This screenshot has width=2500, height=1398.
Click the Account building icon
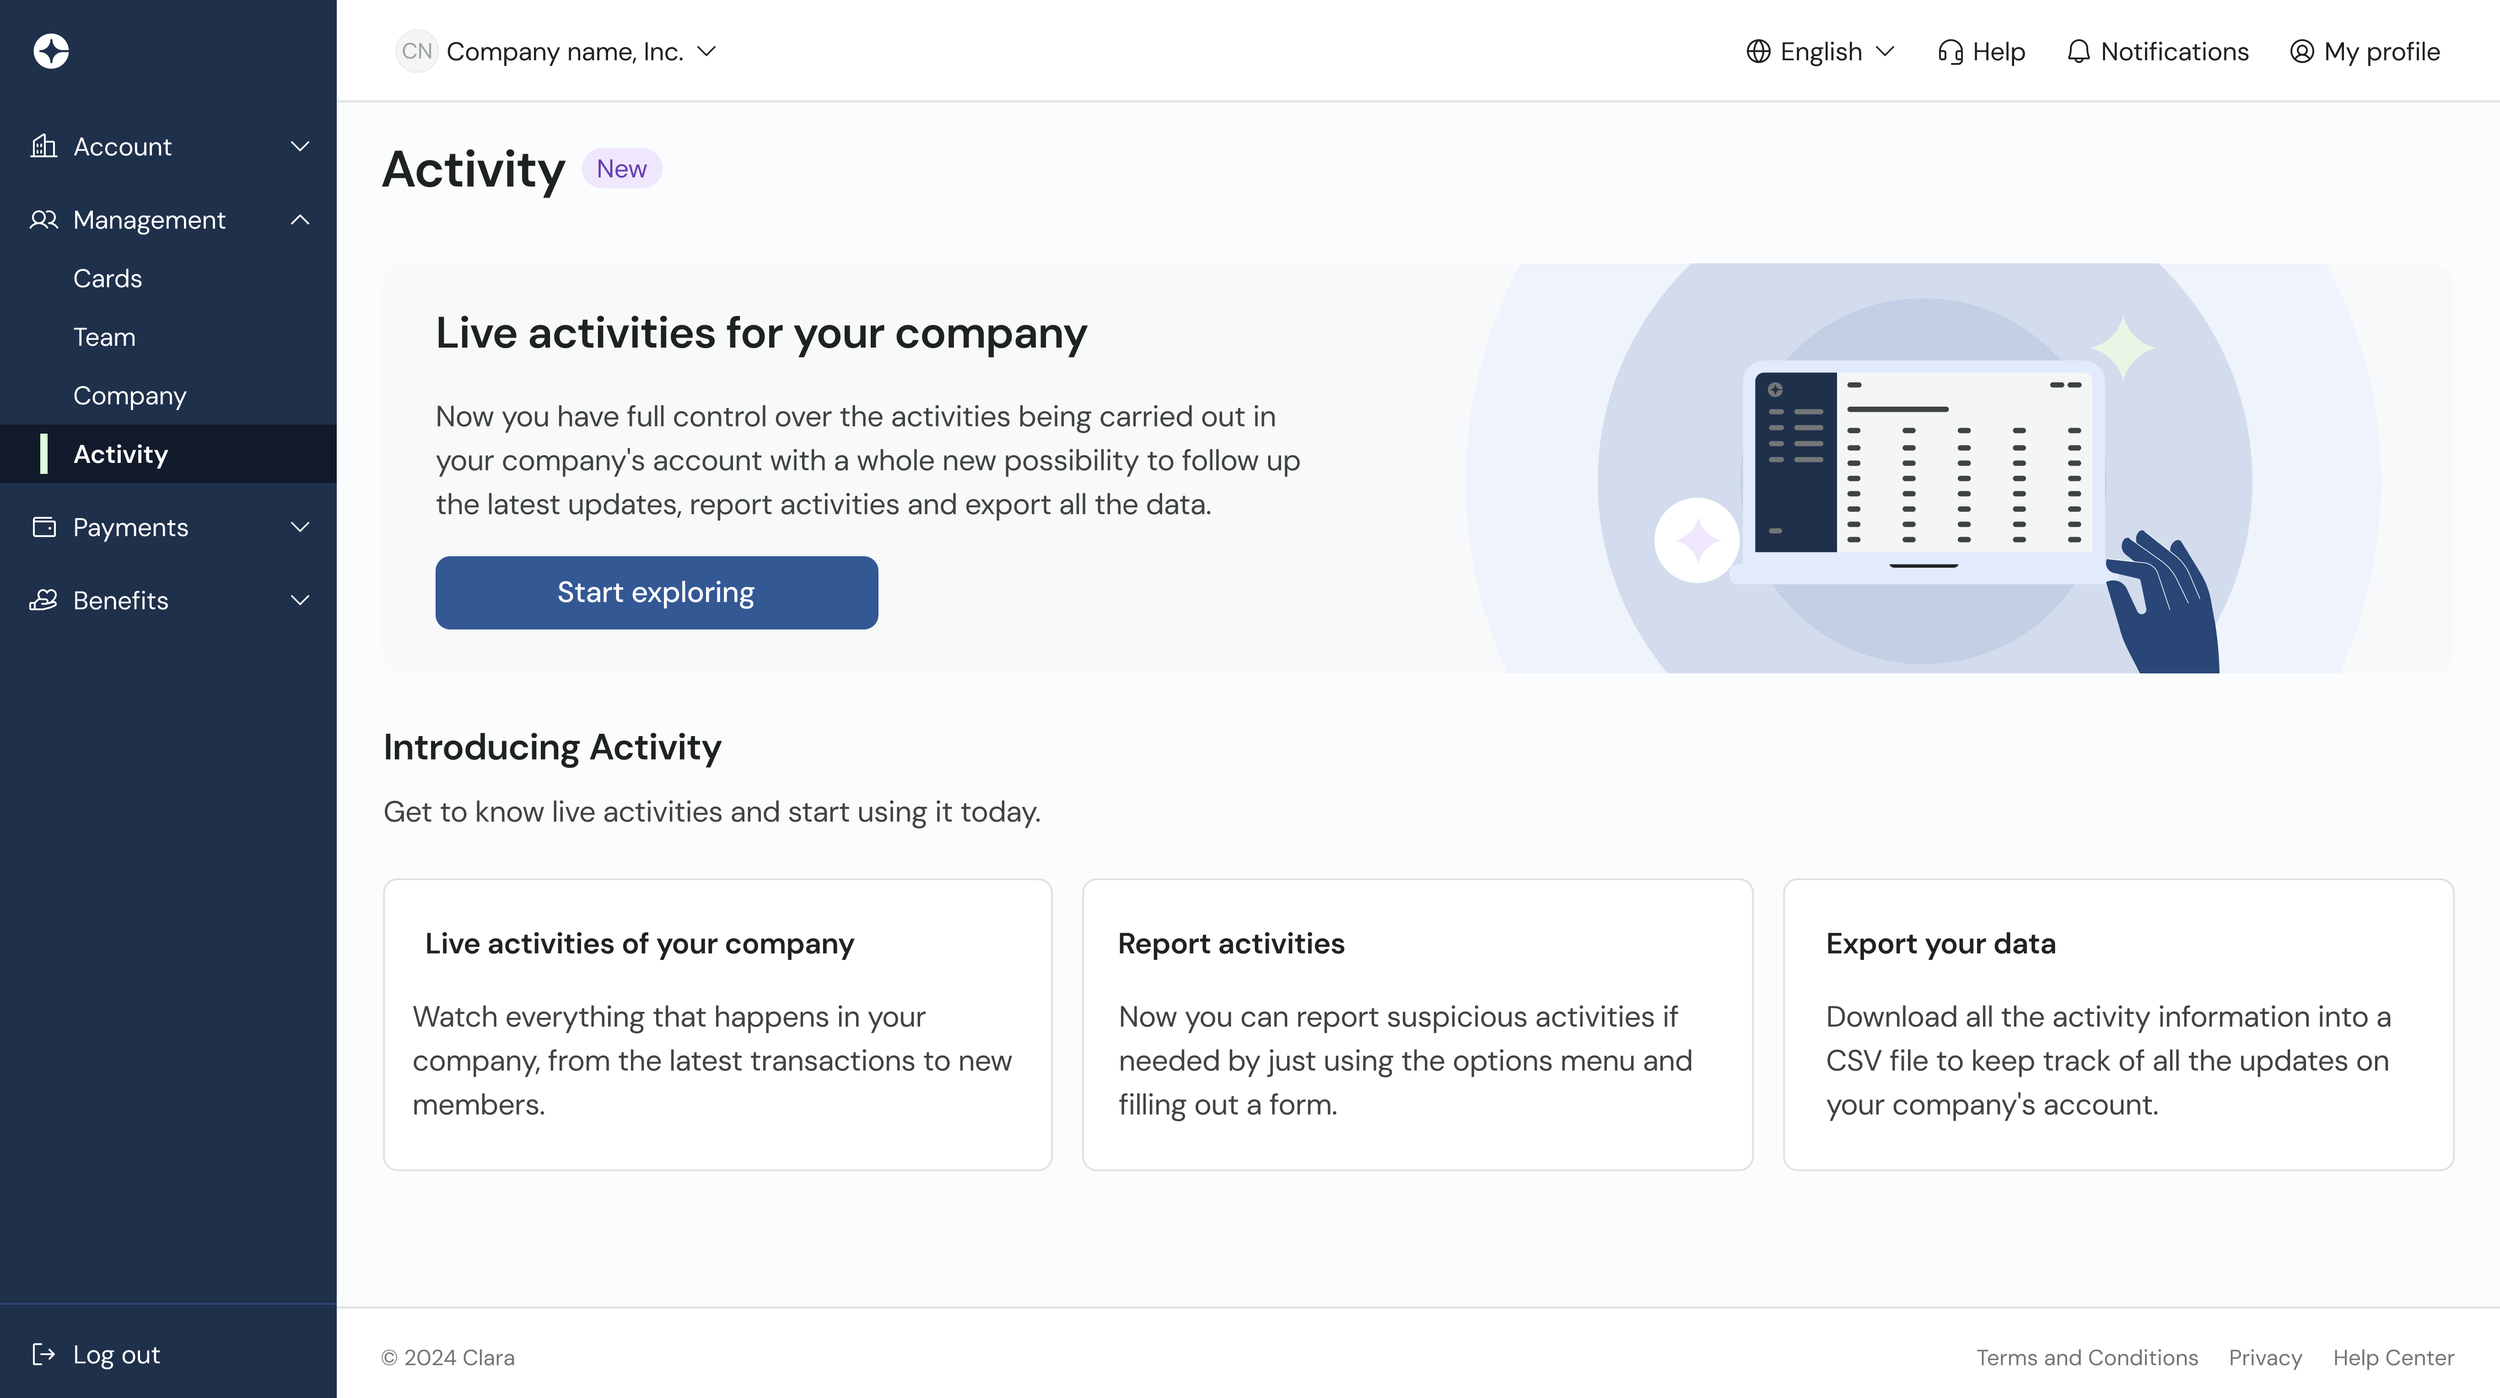point(43,146)
